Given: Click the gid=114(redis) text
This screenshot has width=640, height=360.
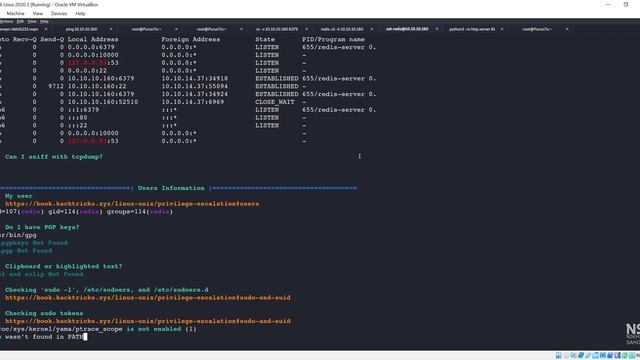Looking at the screenshot, I should [76, 212].
